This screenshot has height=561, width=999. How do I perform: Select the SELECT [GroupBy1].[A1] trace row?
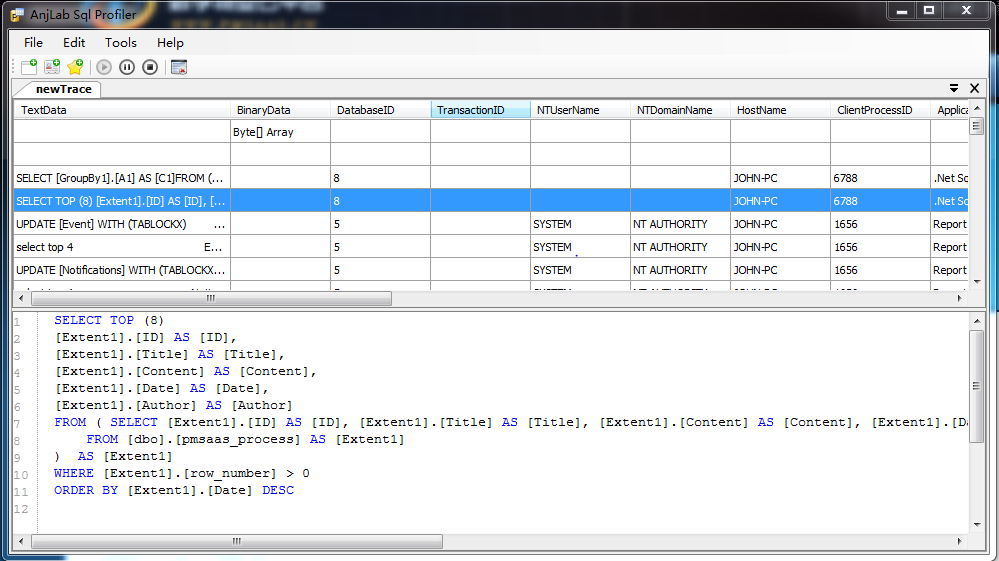(120, 178)
